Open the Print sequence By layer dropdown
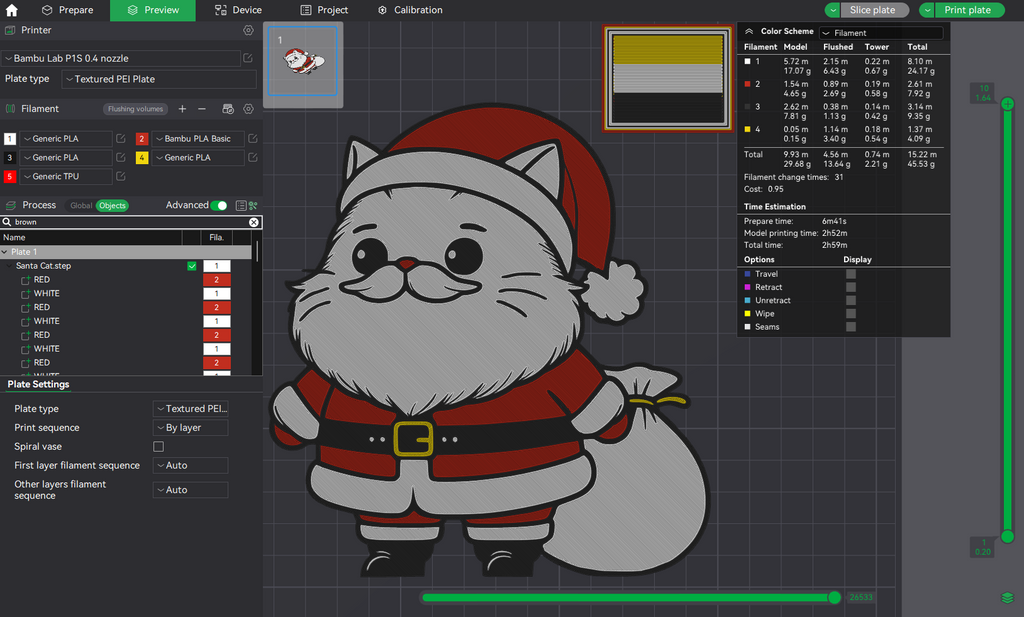Image resolution: width=1024 pixels, height=617 pixels. (x=191, y=428)
